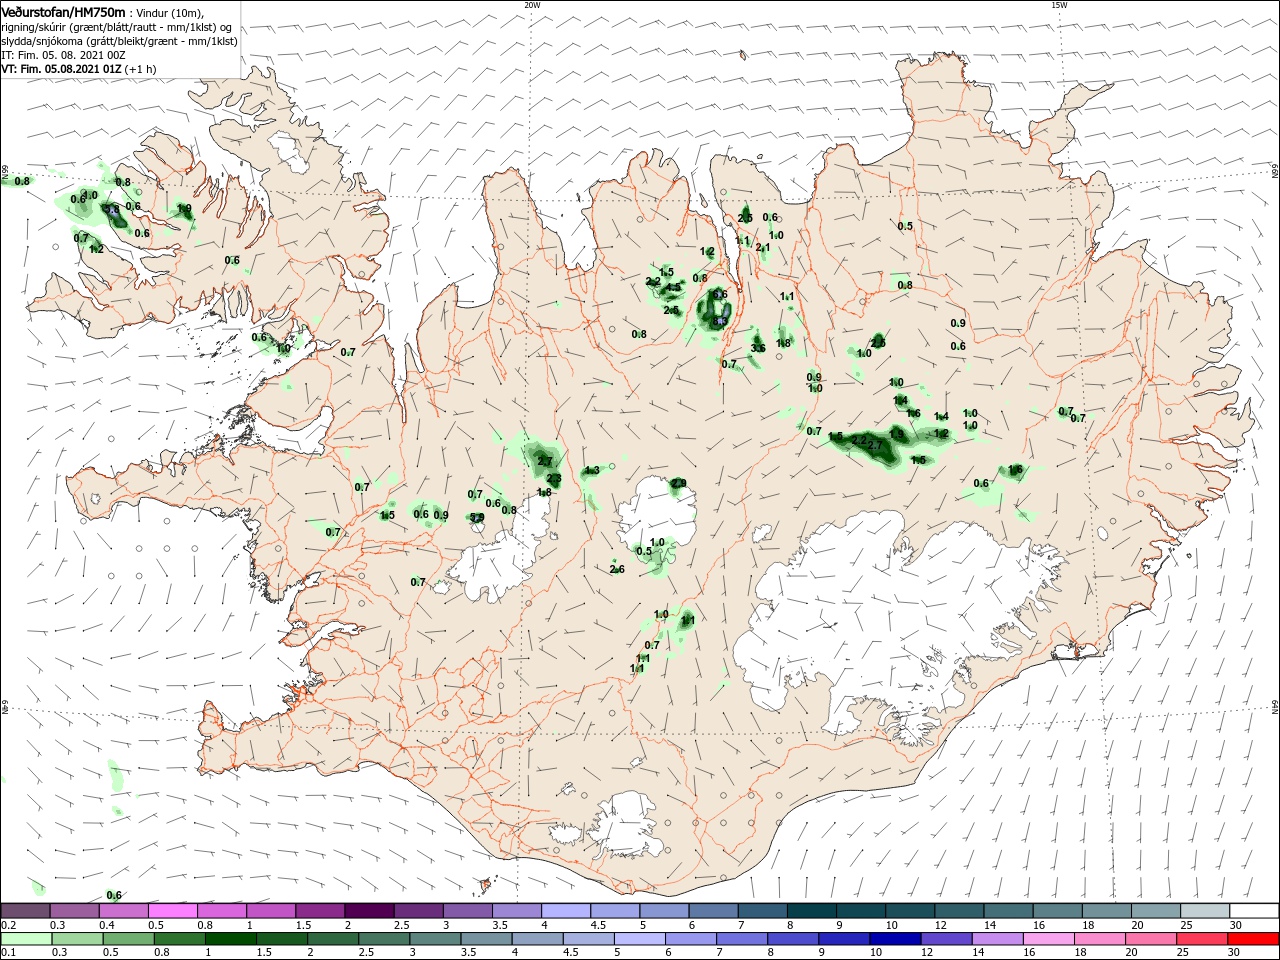The image size is (1280, 960).
Task: Click upper legend swatch between 4.5 and 5
Action: (615, 911)
